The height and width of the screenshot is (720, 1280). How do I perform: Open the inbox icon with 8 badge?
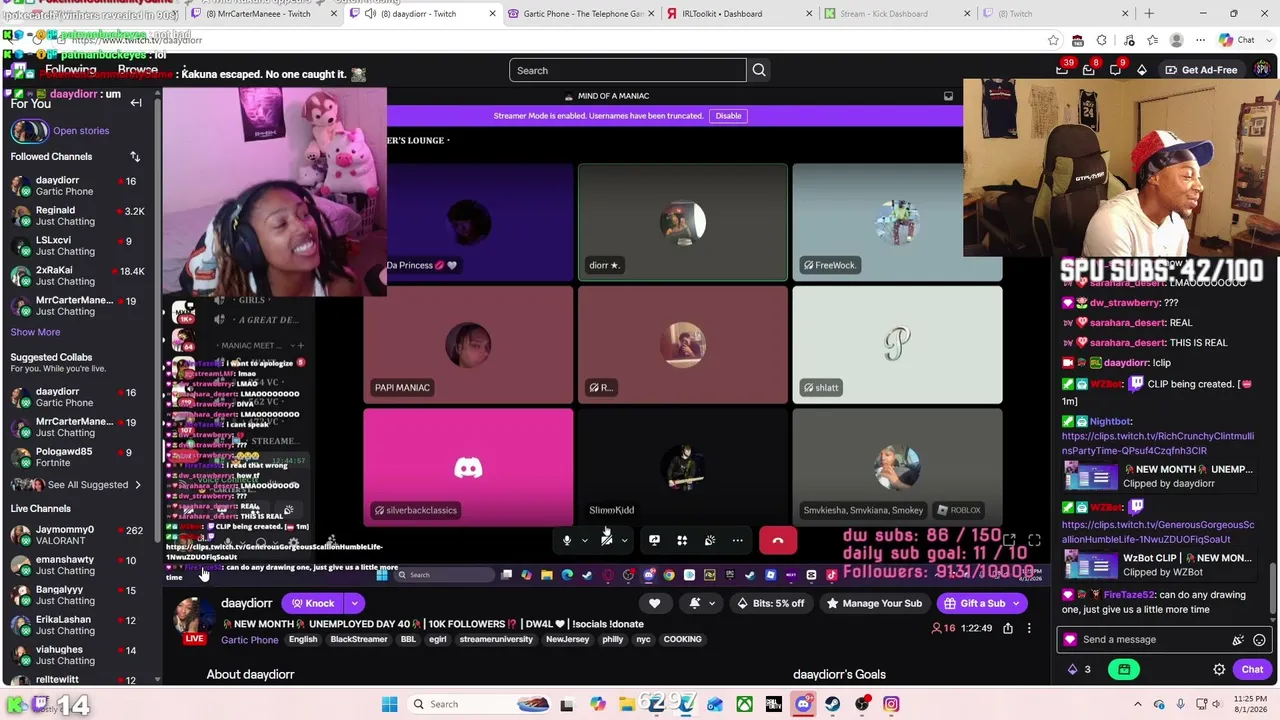(x=1089, y=70)
